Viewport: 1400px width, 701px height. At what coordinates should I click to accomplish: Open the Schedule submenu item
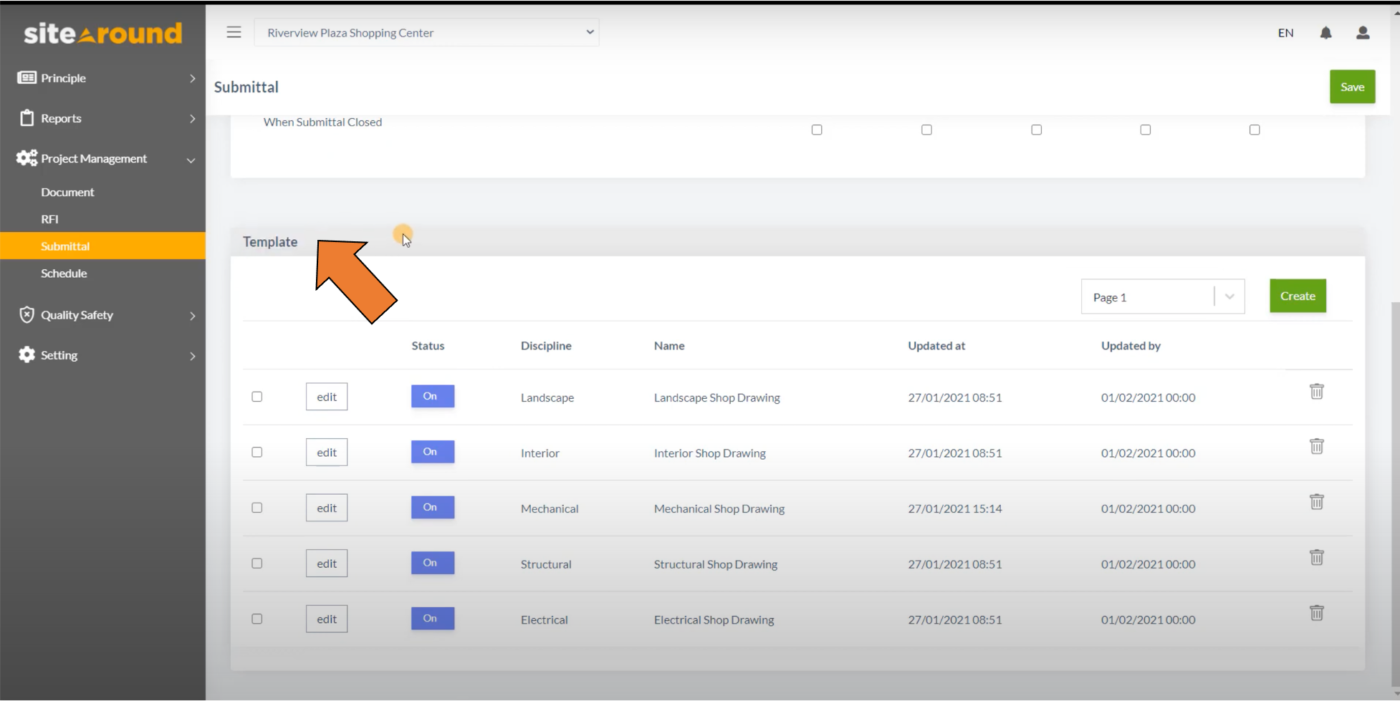(64, 273)
